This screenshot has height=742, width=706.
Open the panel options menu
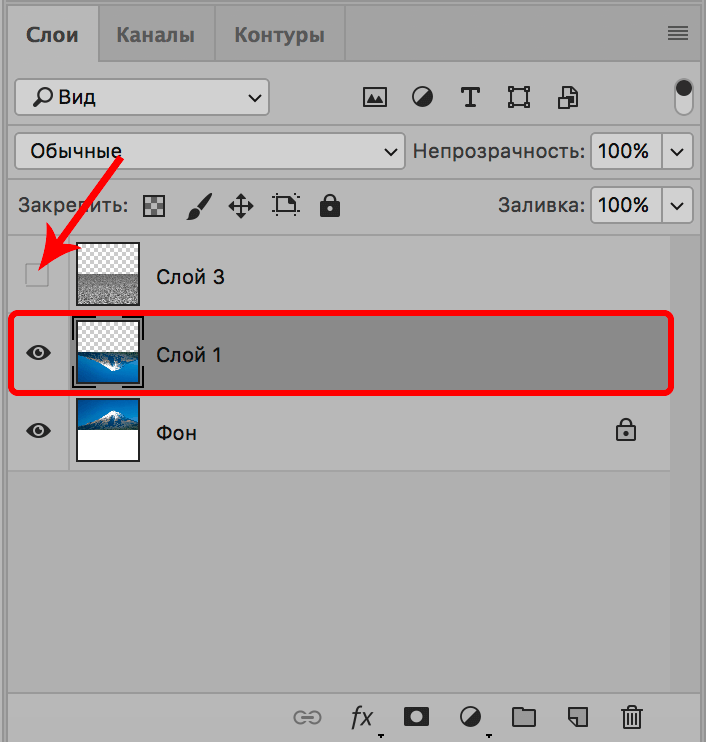pyautogui.click(x=678, y=34)
